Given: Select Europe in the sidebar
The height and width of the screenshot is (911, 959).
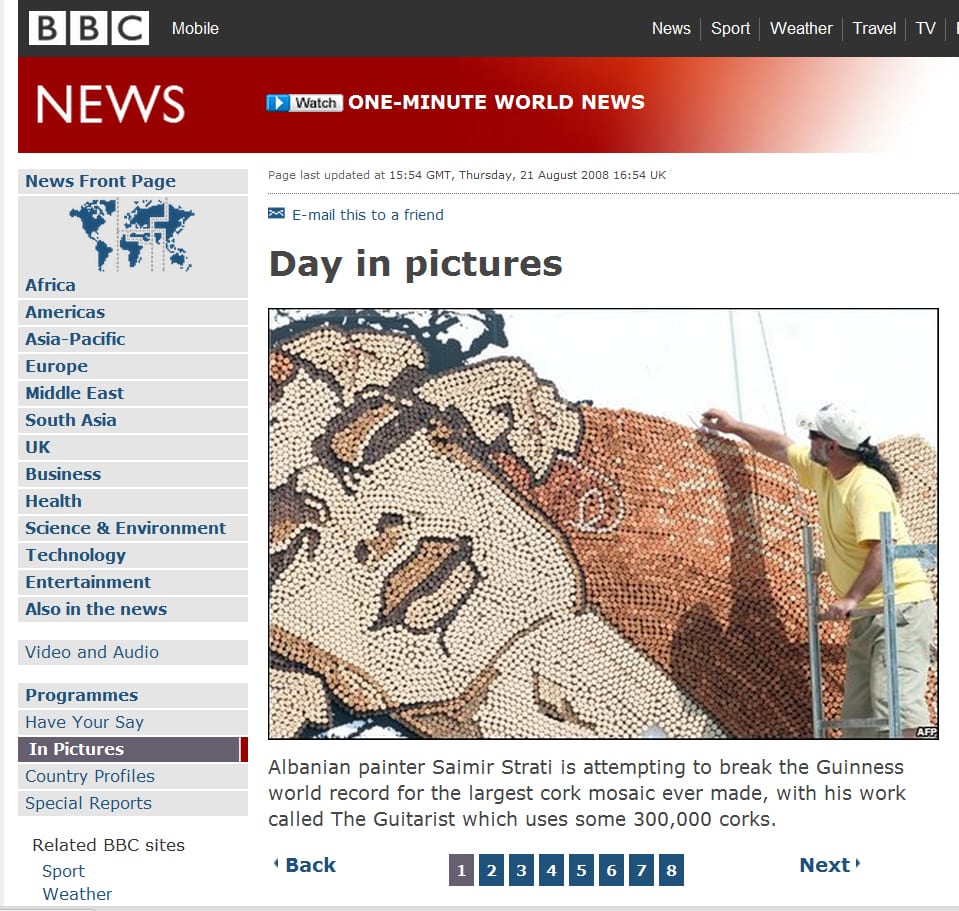Looking at the screenshot, I should click(x=133, y=366).
